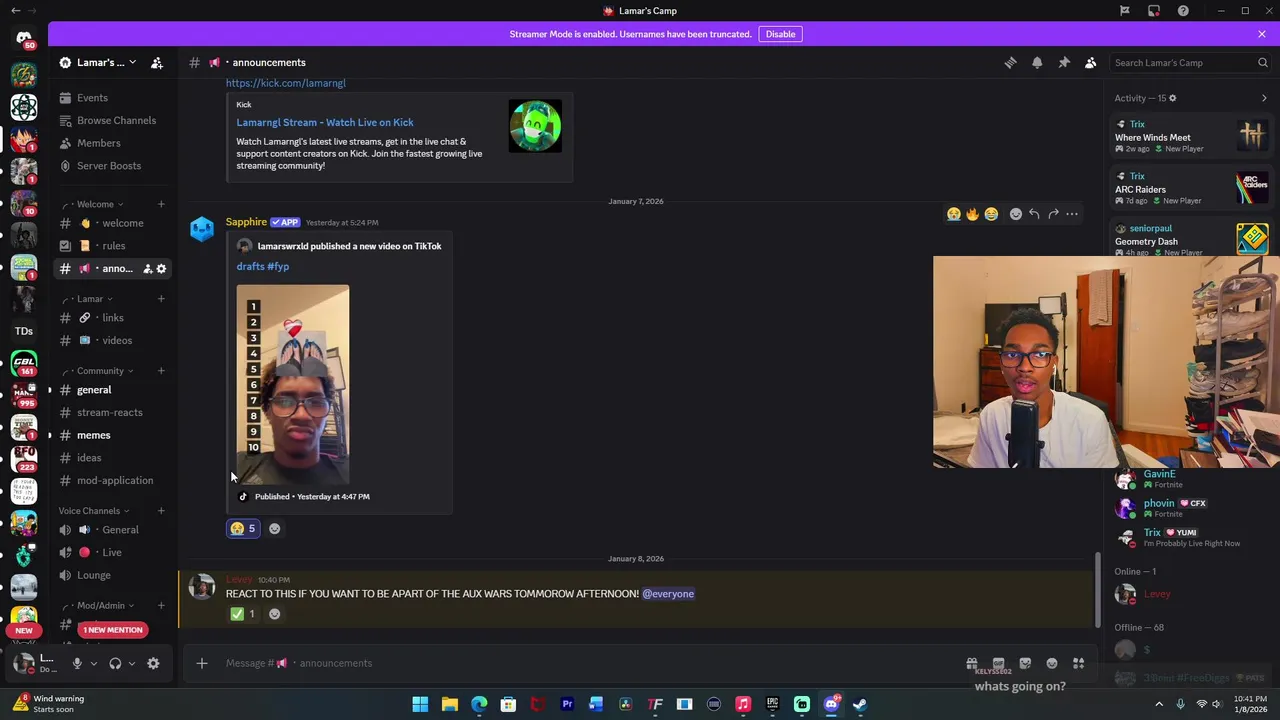
Task: Select the welcome channel
Action: coord(112,223)
